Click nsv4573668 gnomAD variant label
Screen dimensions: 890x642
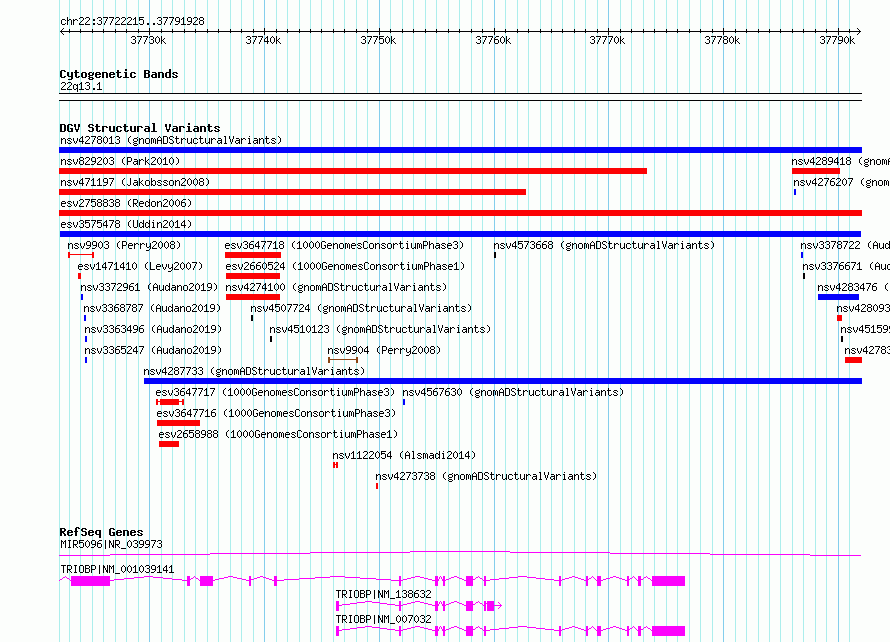[604, 245]
